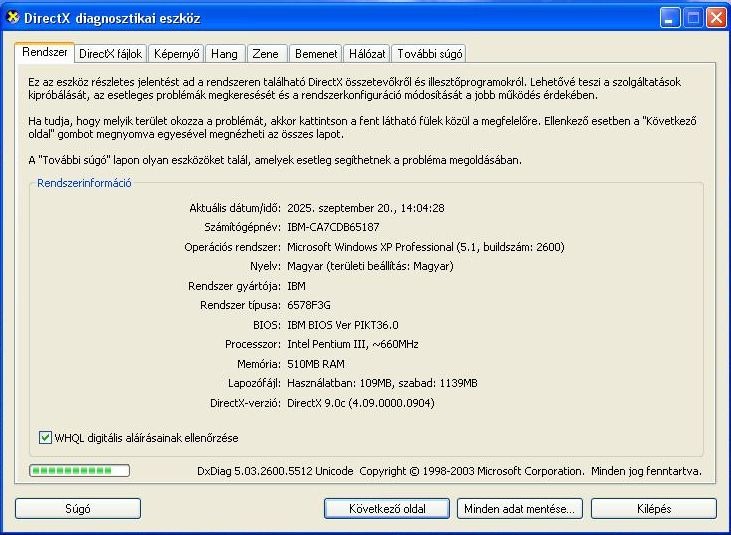
Task: Select language value Magyar (területi beállítás: Magyar)
Action: (370, 267)
